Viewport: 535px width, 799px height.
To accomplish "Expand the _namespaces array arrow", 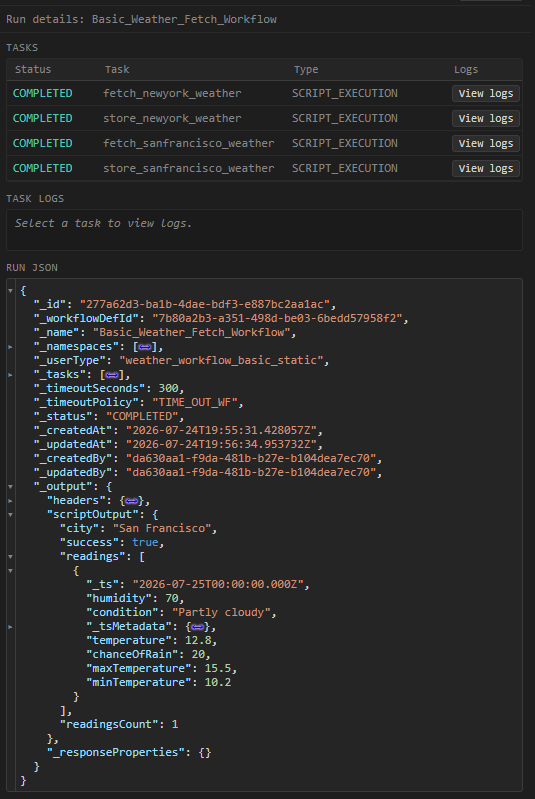I will pyautogui.click(x=10, y=347).
